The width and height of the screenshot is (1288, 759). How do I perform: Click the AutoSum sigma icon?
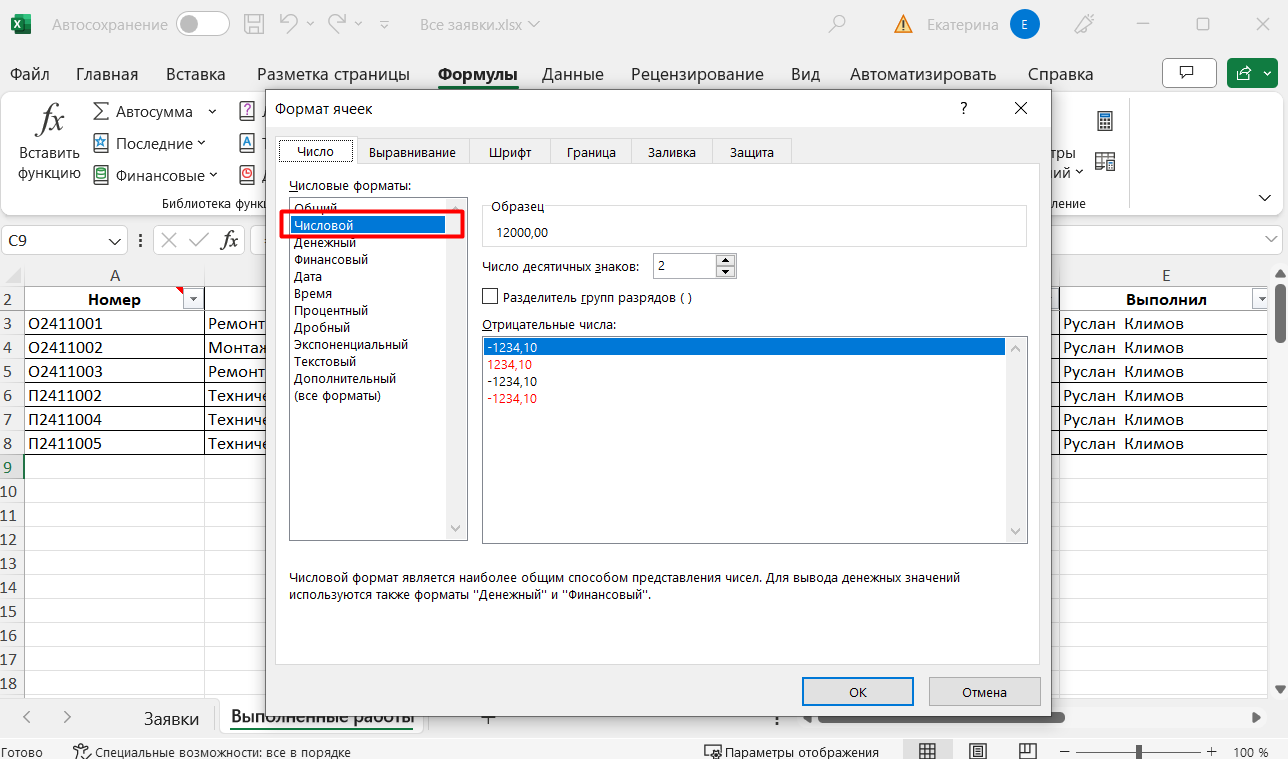pyautogui.click(x=101, y=112)
